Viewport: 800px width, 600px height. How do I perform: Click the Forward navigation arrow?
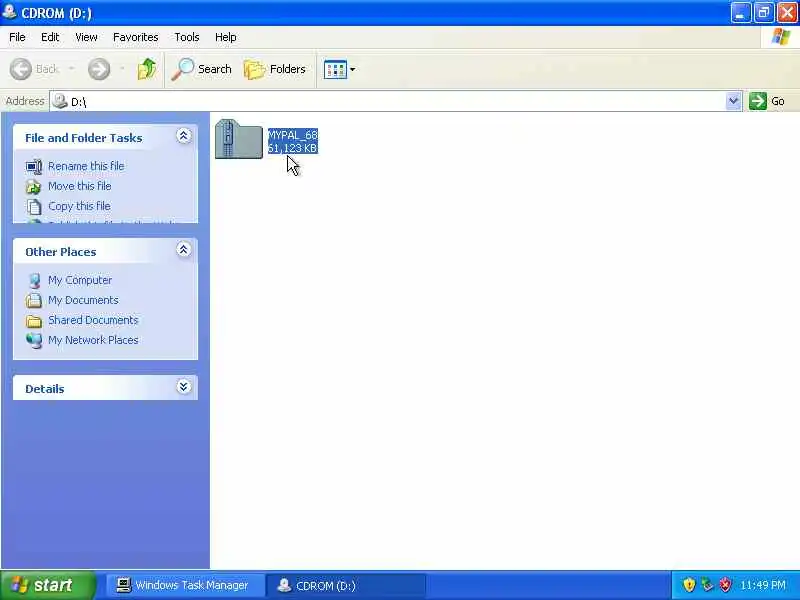tap(98, 69)
